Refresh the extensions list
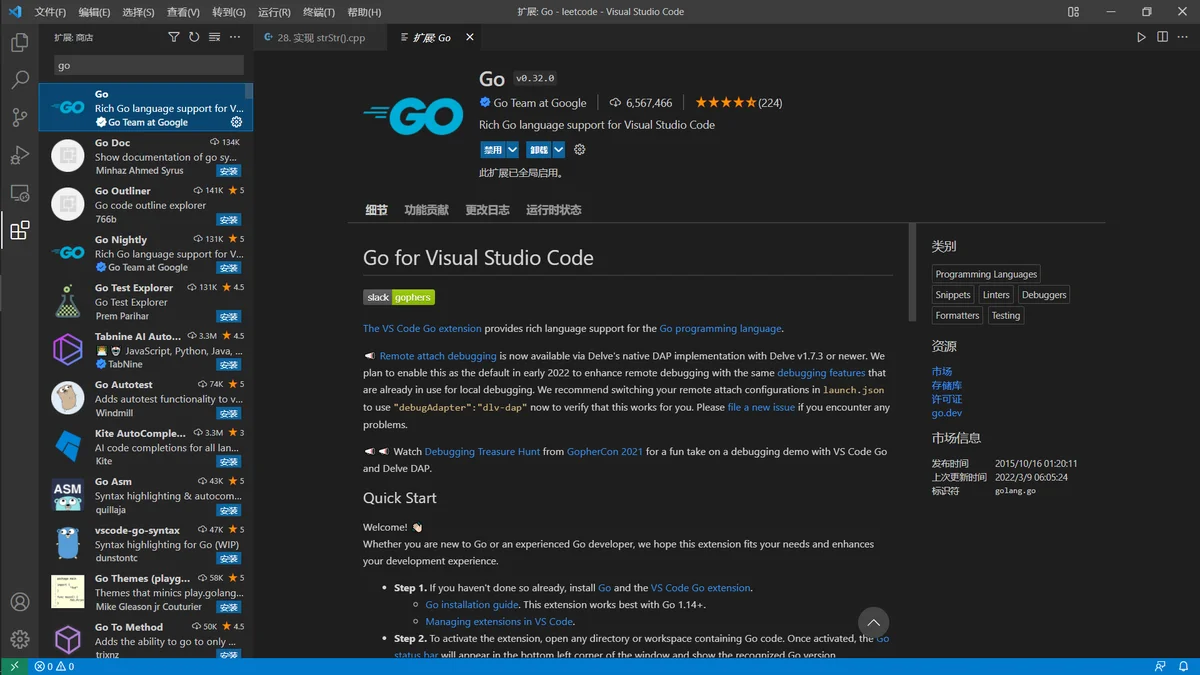Viewport: 1200px width, 675px height. [194, 37]
